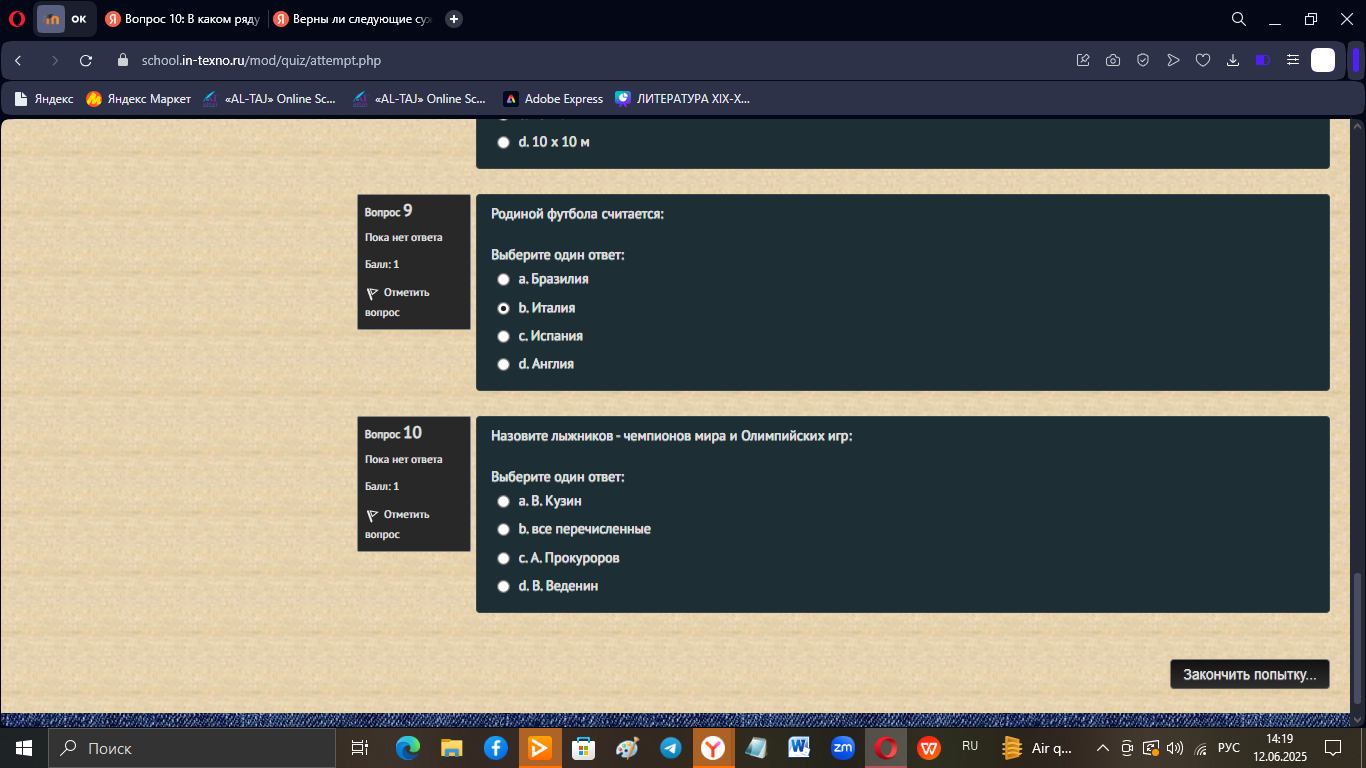Click the browser address bar URL

tap(261, 60)
